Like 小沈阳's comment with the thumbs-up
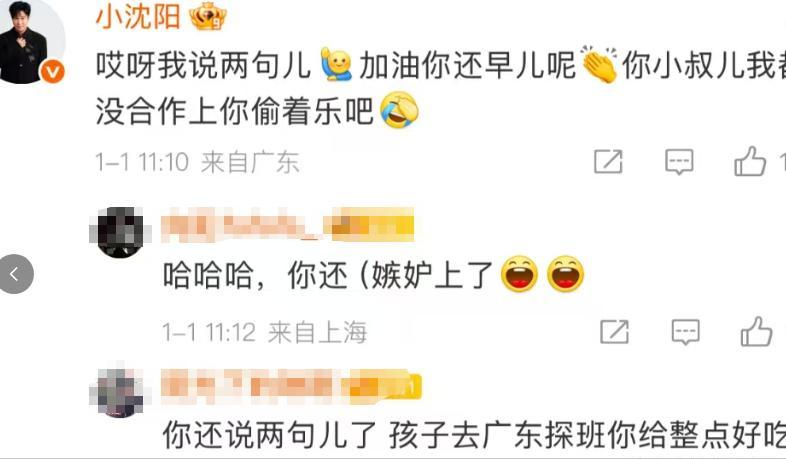 [x=750, y=161]
